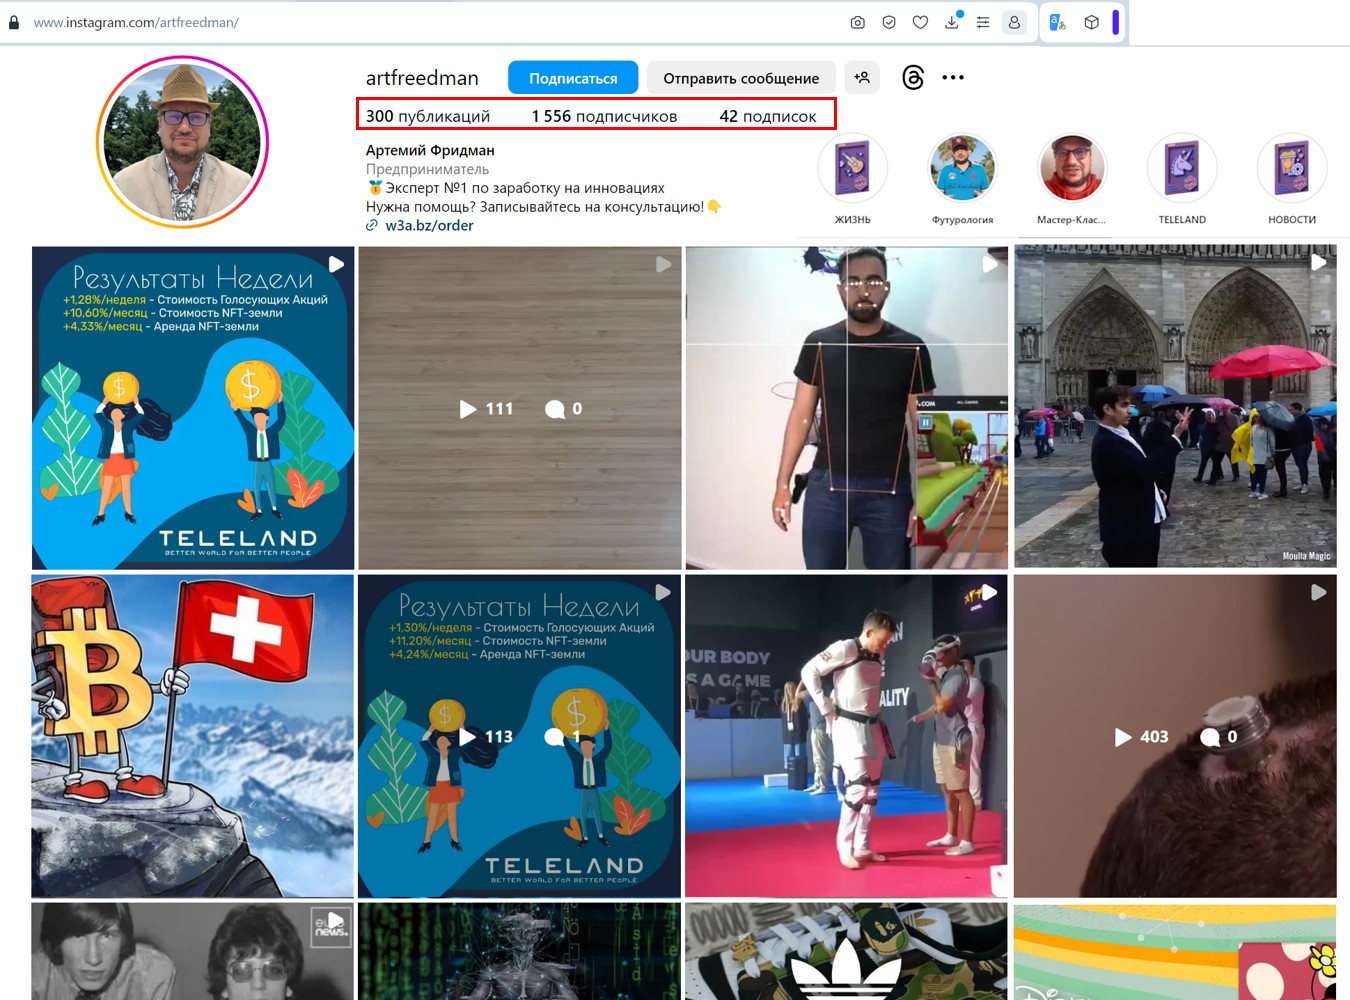
Task: Click the camera screenshot icon in browser toolbar
Action: click(857, 22)
